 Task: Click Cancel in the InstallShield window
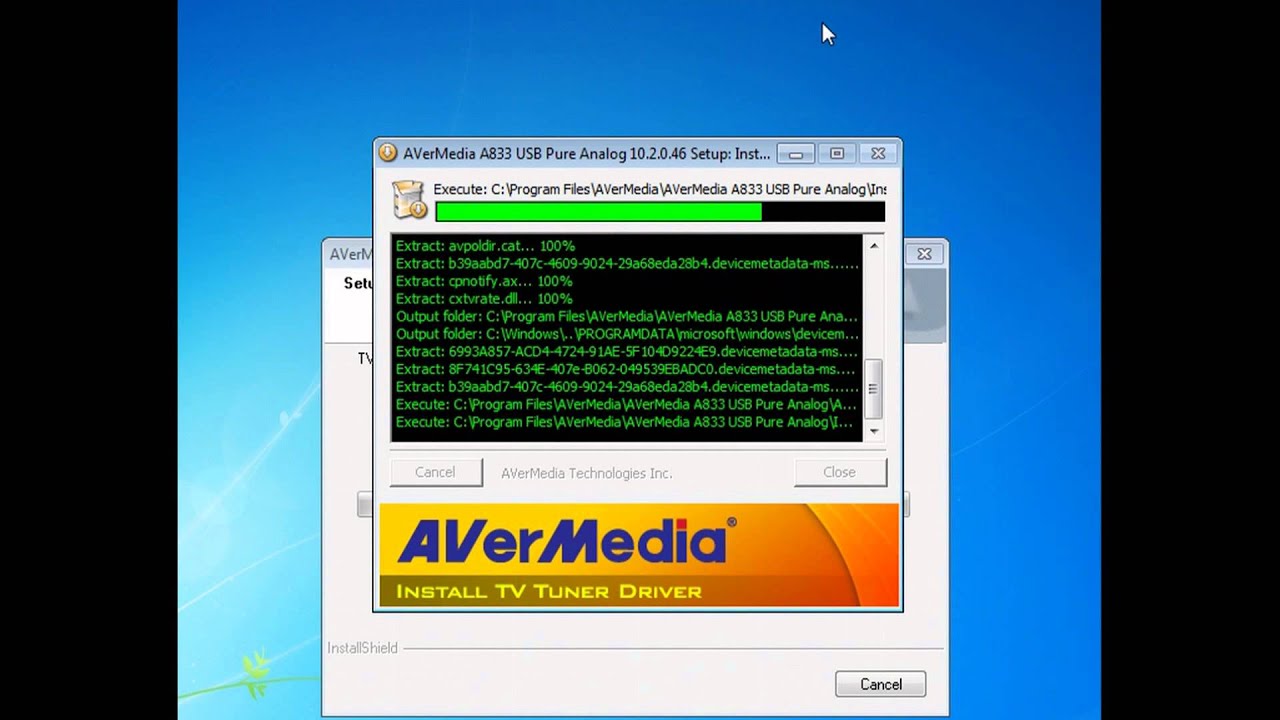coord(881,684)
